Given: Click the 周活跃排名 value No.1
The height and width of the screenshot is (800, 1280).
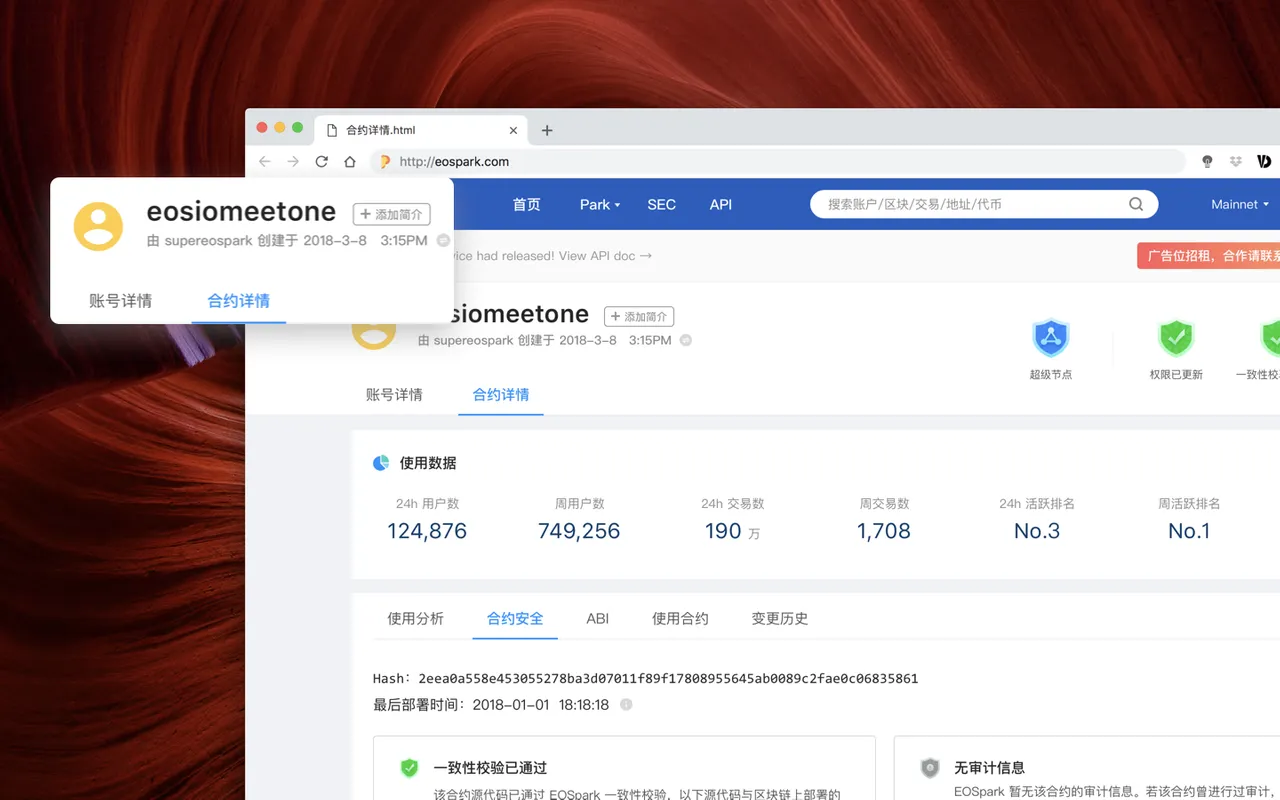Looking at the screenshot, I should pyautogui.click(x=1189, y=531).
